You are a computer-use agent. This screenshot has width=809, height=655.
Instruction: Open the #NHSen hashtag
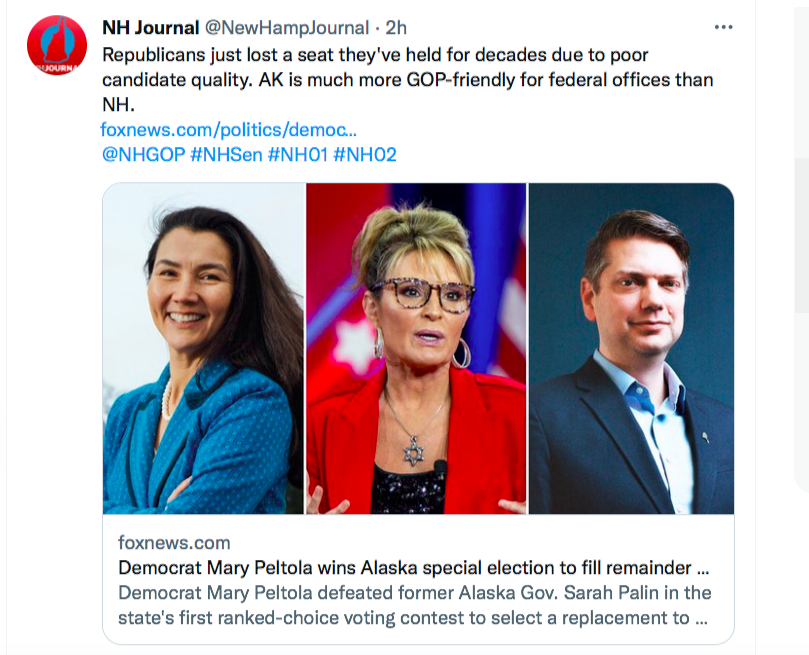(225, 155)
